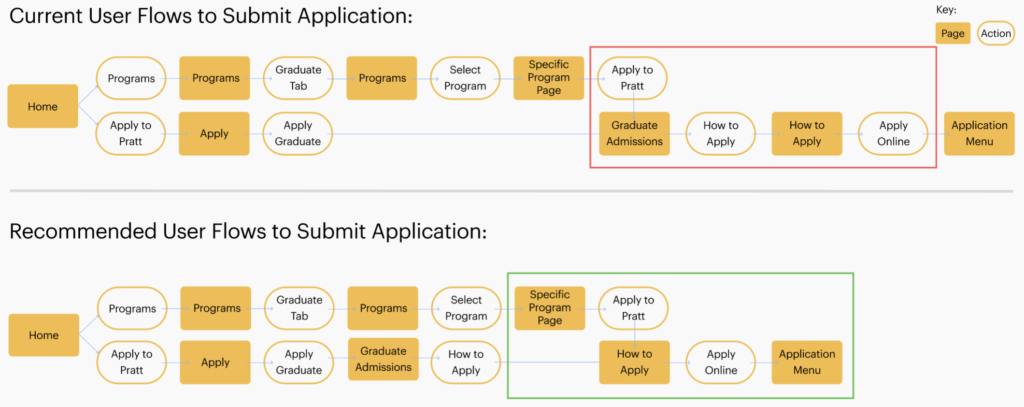Click Home page node in Current flow
Screen dimensions: 1024x407
coord(42,106)
